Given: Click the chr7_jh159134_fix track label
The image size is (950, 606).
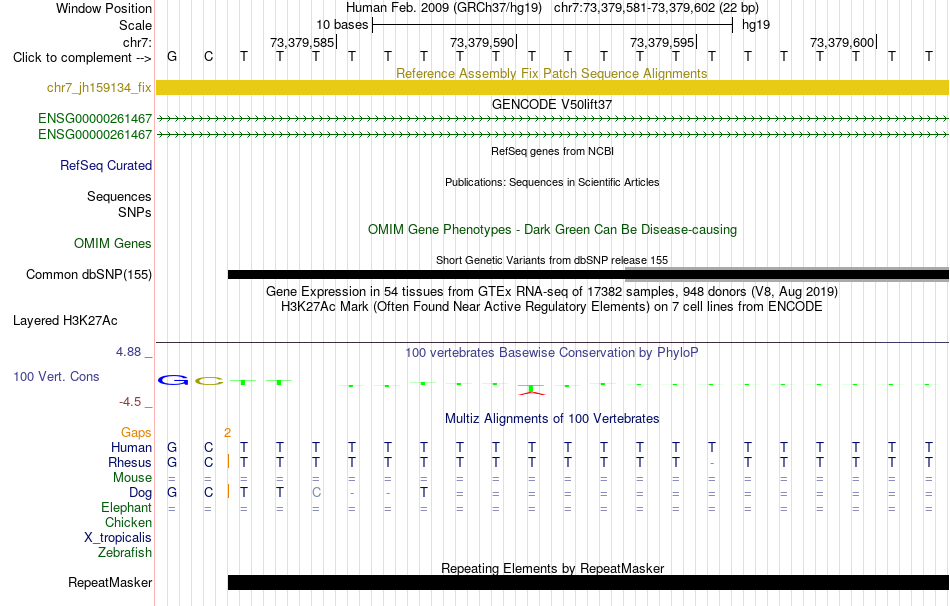Looking at the screenshot, I should pyautogui.click(x=99, y=88).
